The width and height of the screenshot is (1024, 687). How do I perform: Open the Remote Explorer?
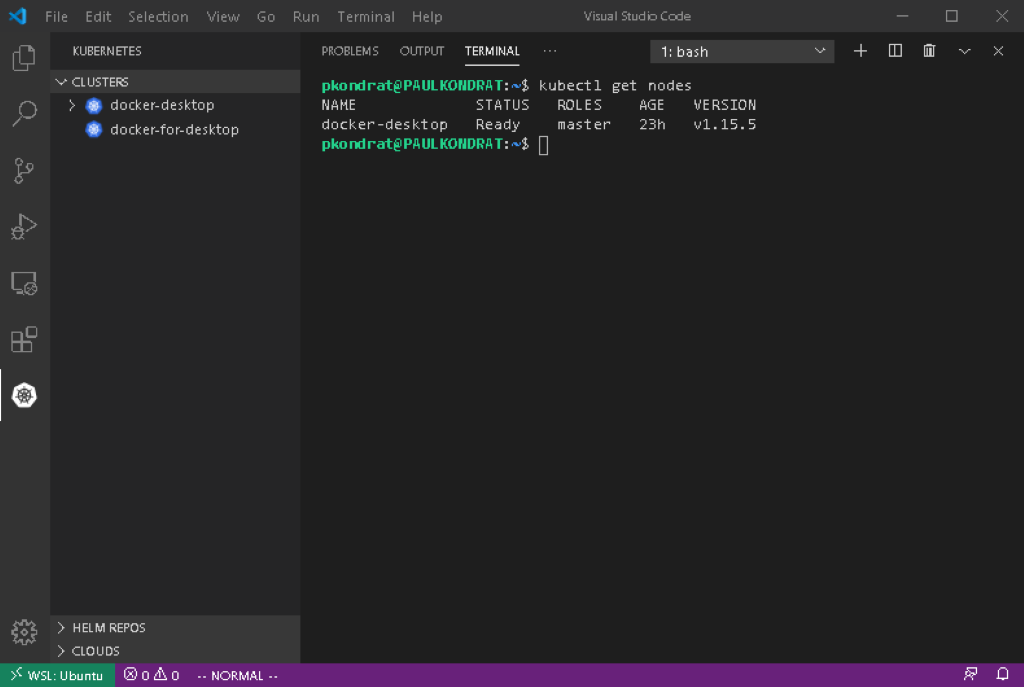point(23,283)
